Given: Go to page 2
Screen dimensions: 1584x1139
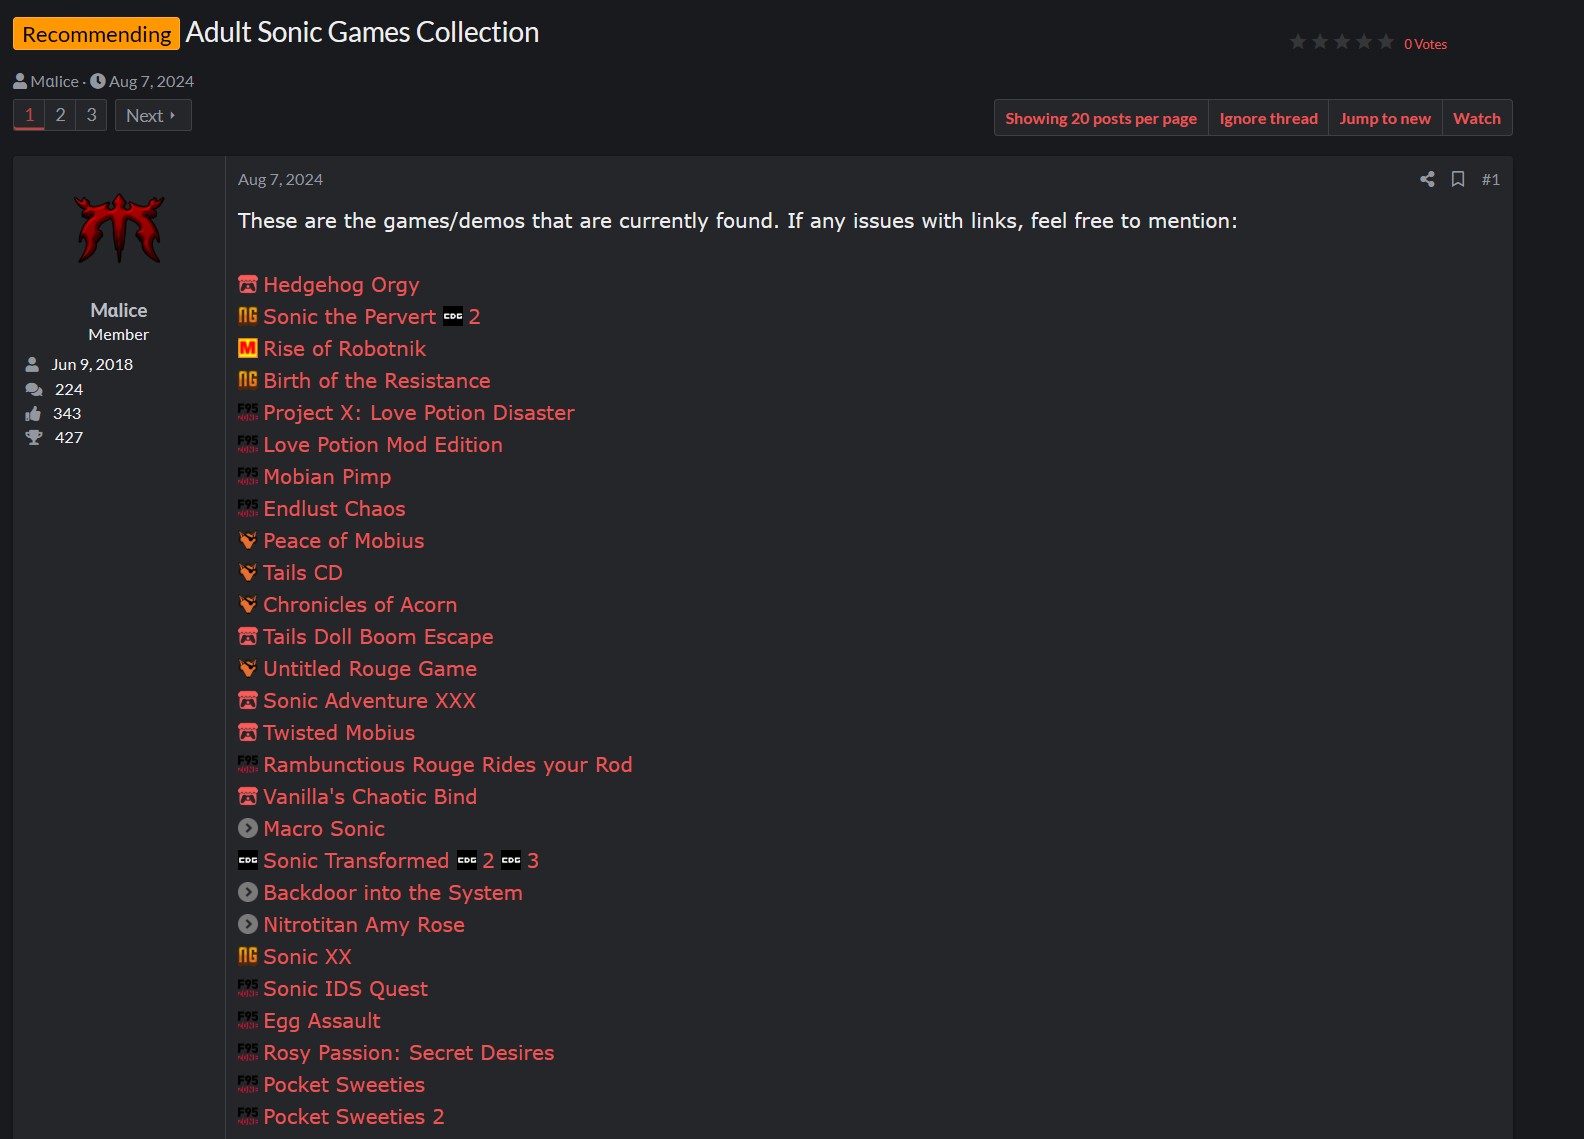Looking at the screenshot, I should [60, 115].
